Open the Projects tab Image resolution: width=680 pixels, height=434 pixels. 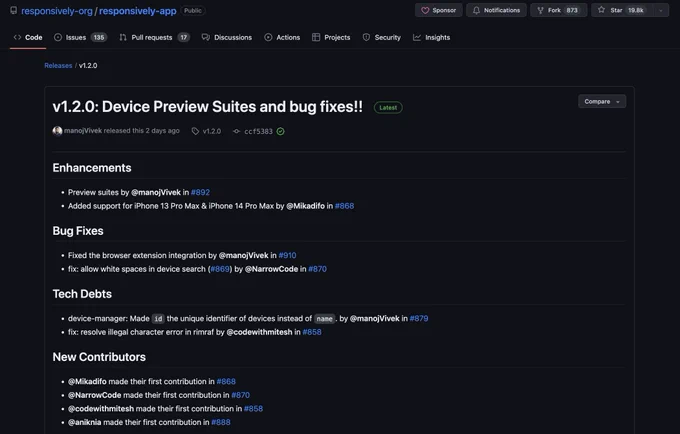(x=331, y=37)
